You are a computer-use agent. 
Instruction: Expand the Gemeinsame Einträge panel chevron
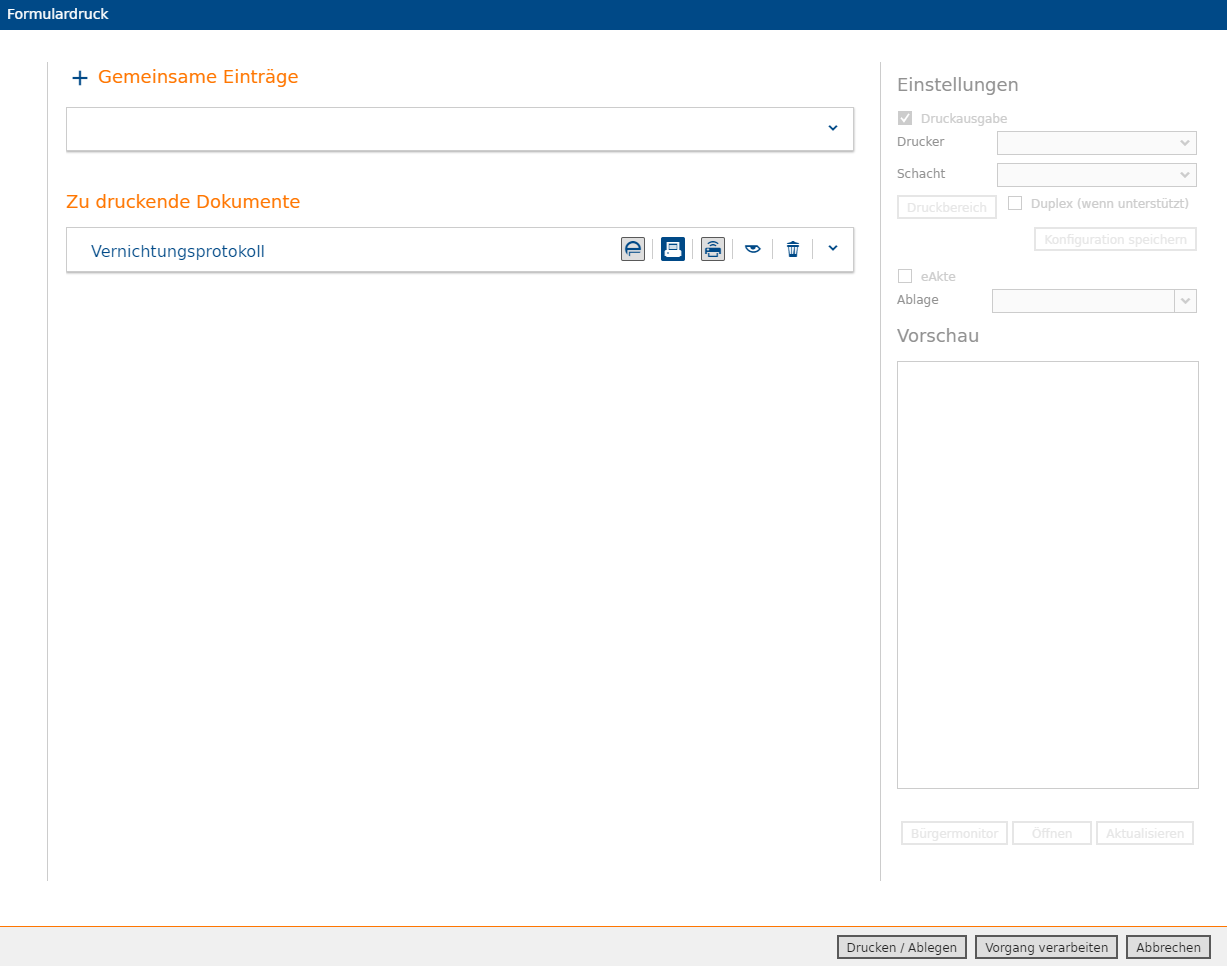833,128
